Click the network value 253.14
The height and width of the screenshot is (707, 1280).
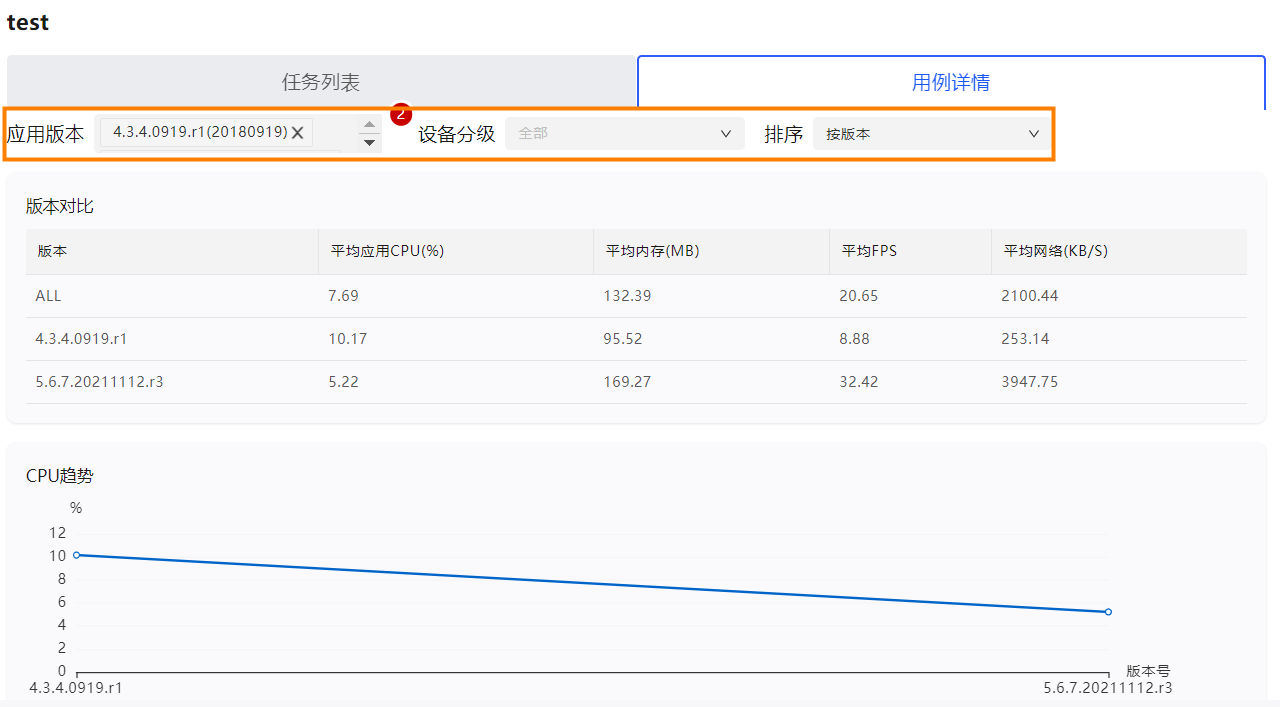coord(1025,339)
